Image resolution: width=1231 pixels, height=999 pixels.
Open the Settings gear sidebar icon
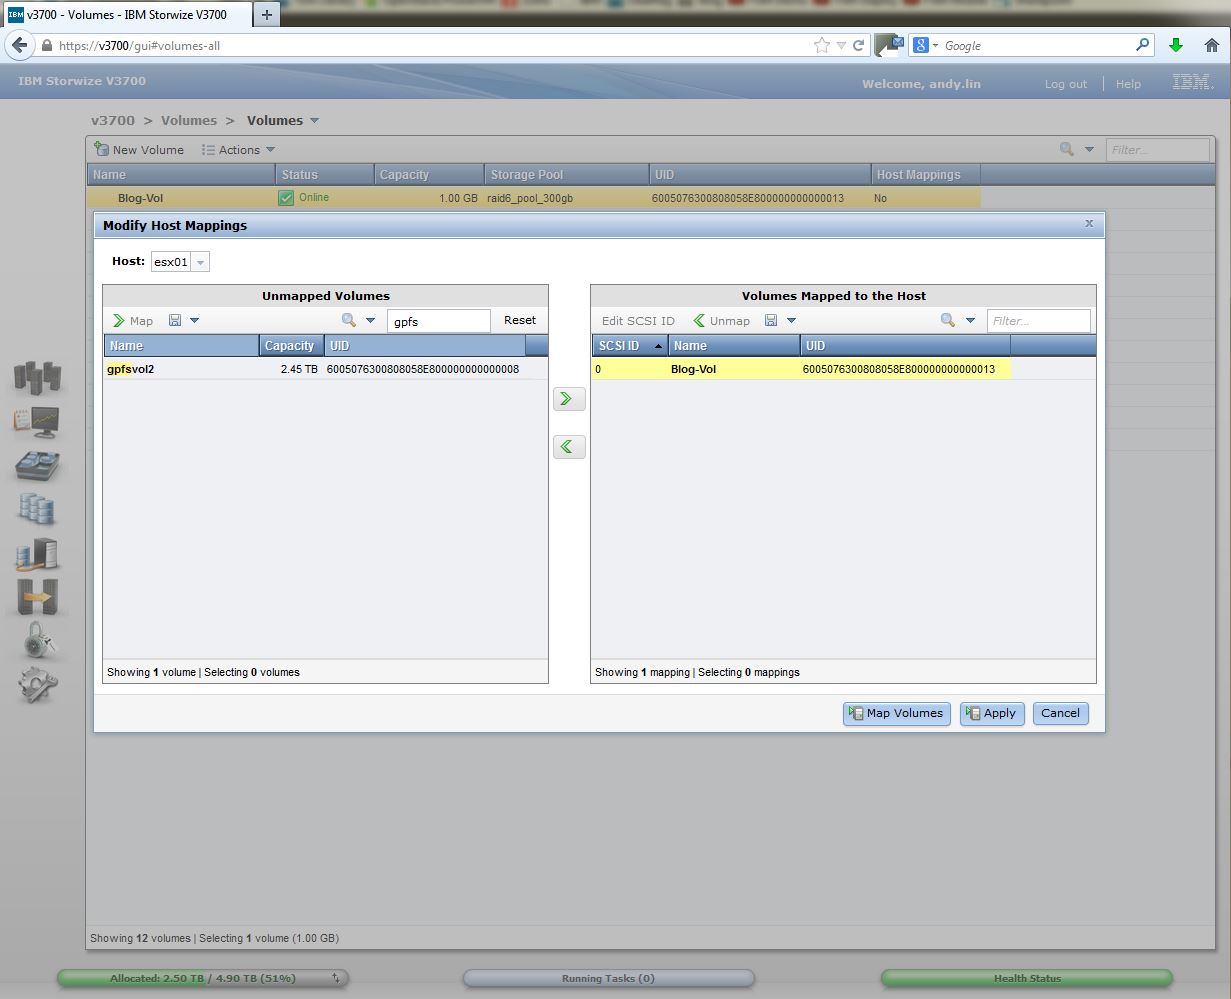[x=37, y=685]
